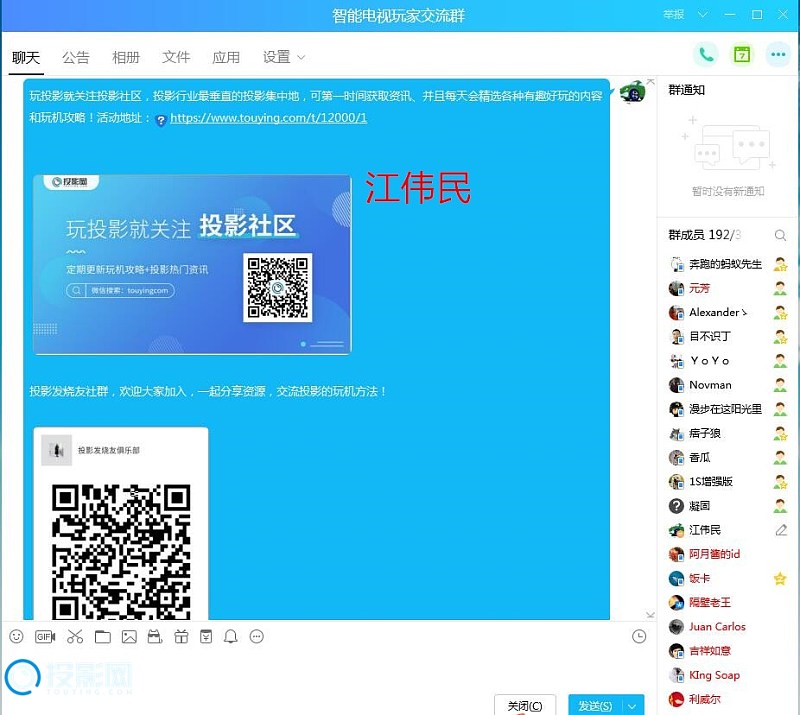
Task: Select member Y o Y o in list
Action: (728, 361)
